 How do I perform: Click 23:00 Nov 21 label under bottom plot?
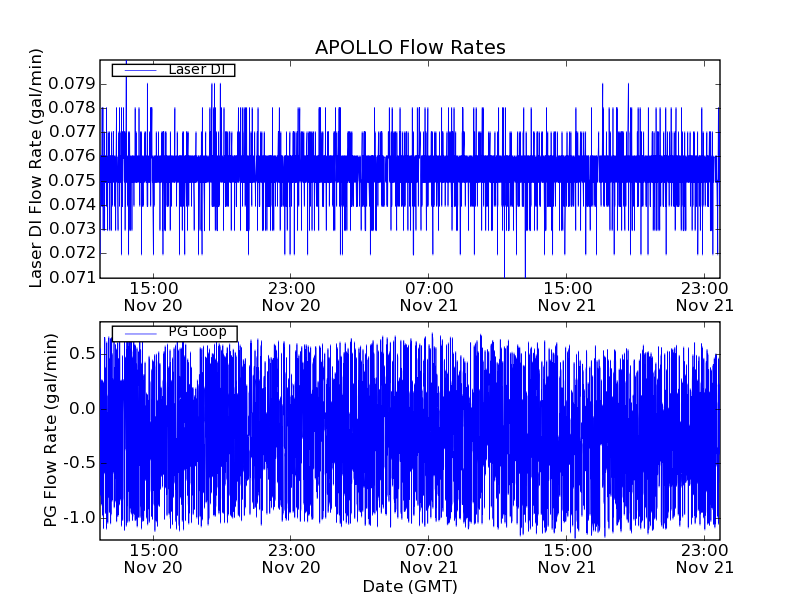tap(705, 559)
